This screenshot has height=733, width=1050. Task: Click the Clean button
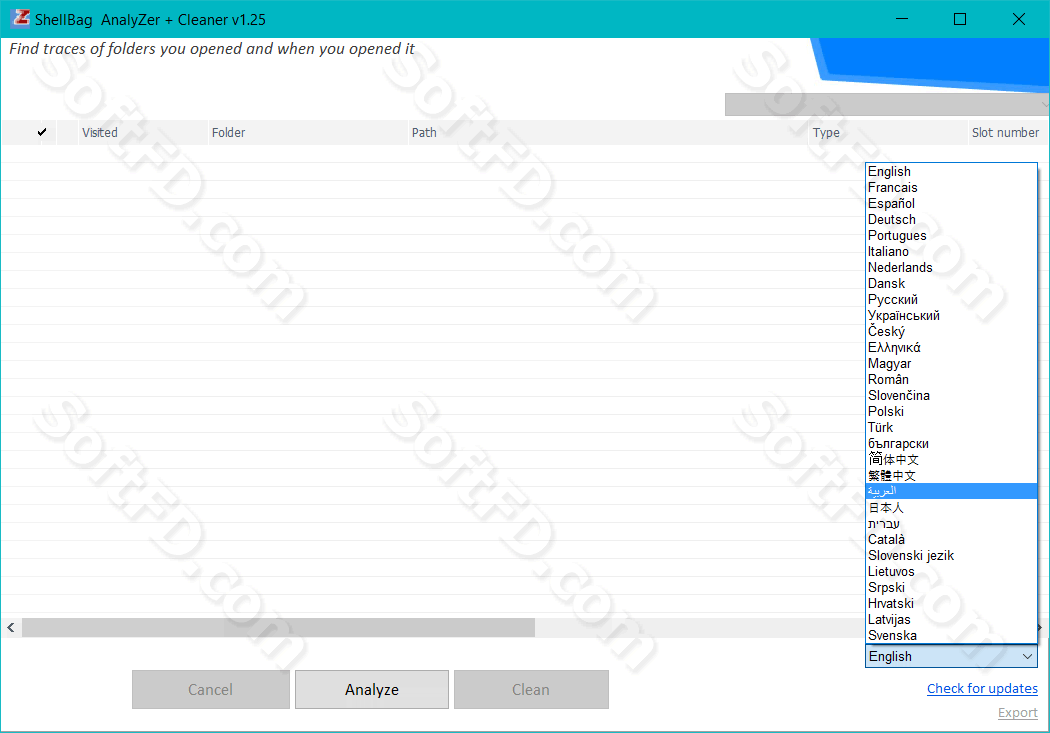(x=531, y=689)
